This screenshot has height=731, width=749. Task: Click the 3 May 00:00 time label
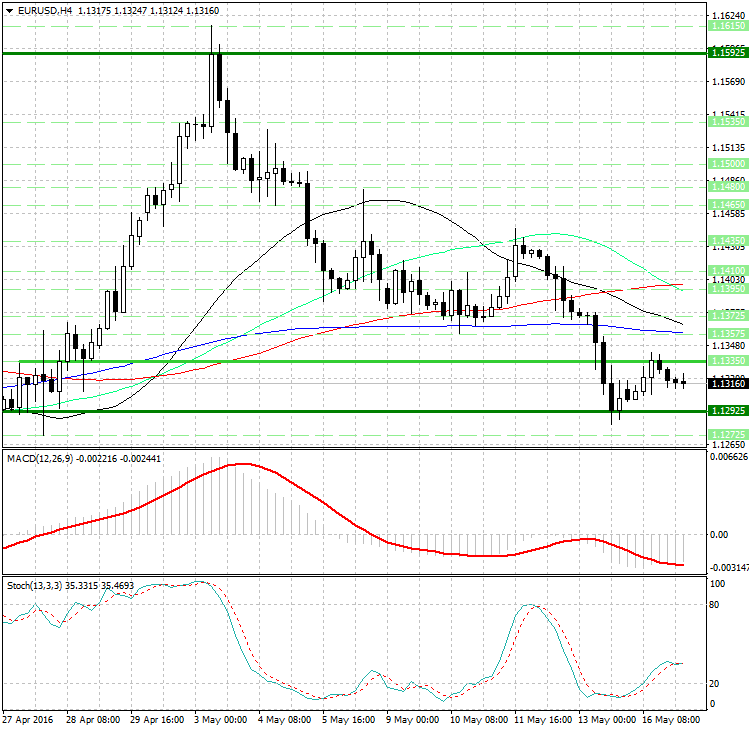[221, 720]
